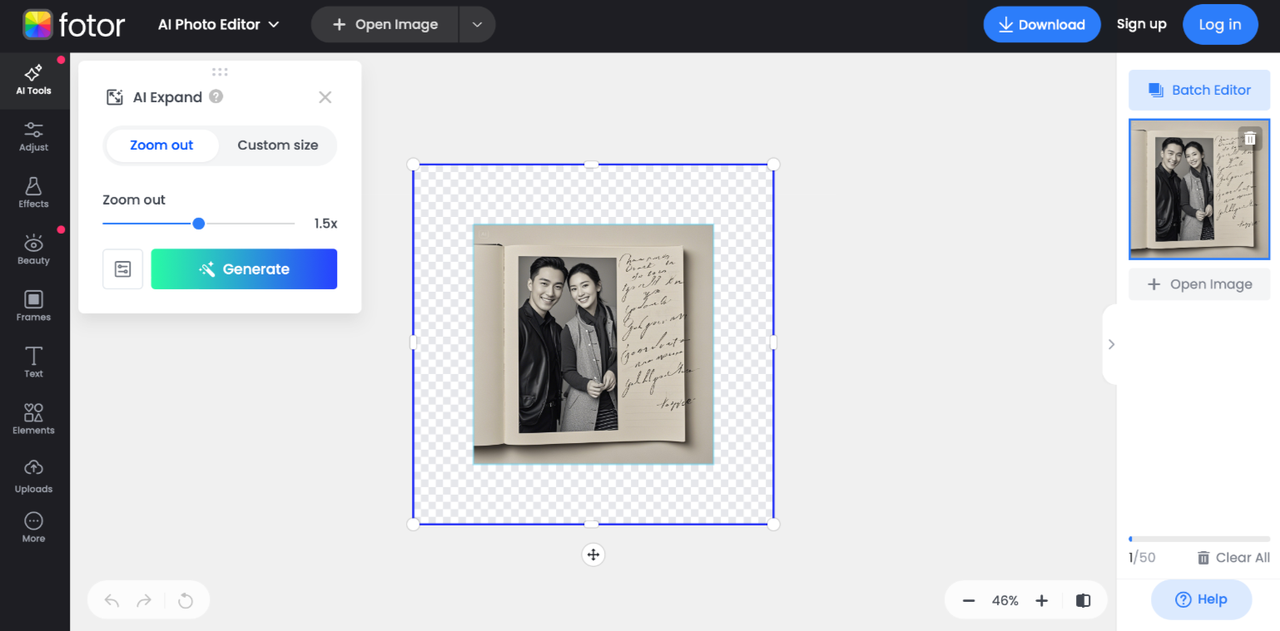The width and height of the screenshot is (1280, 631).
Task: Click the Log in button
Action: point(1220,25)
